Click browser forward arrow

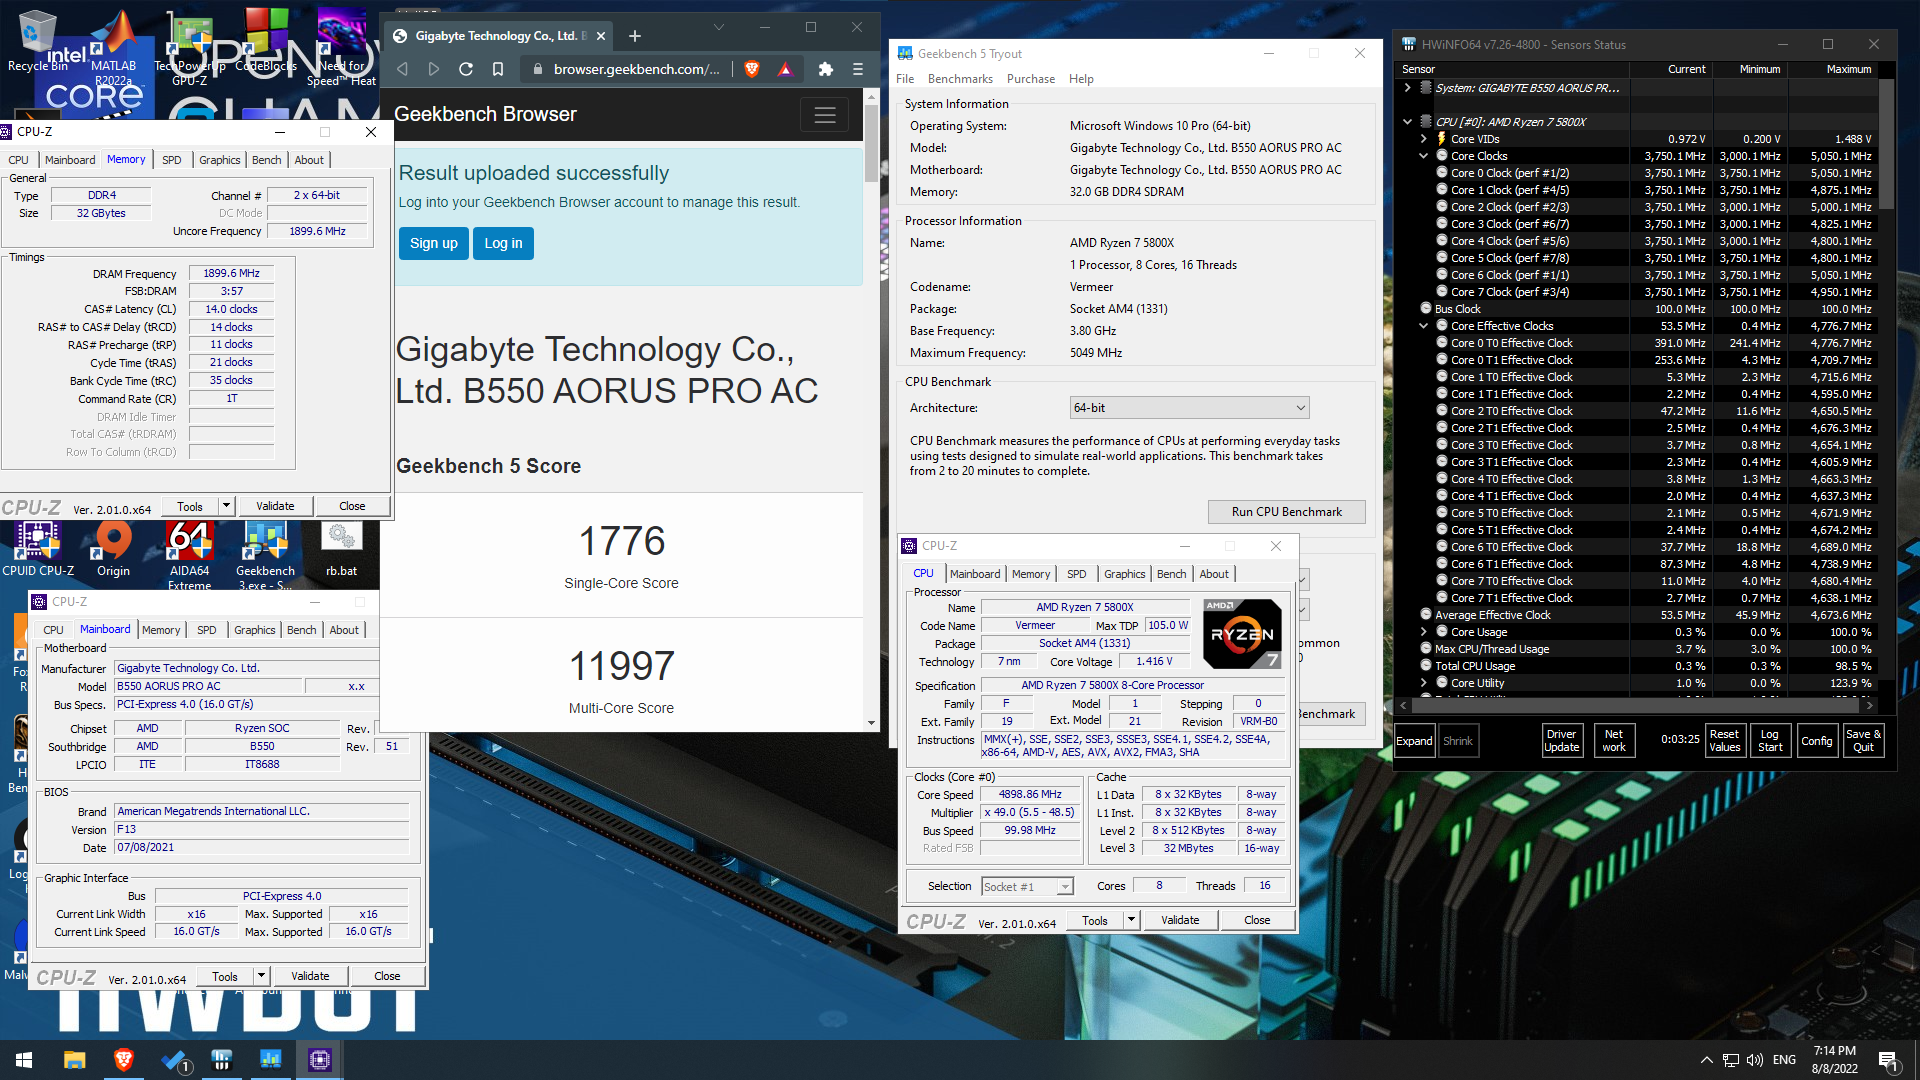click(x=434, y=69)
